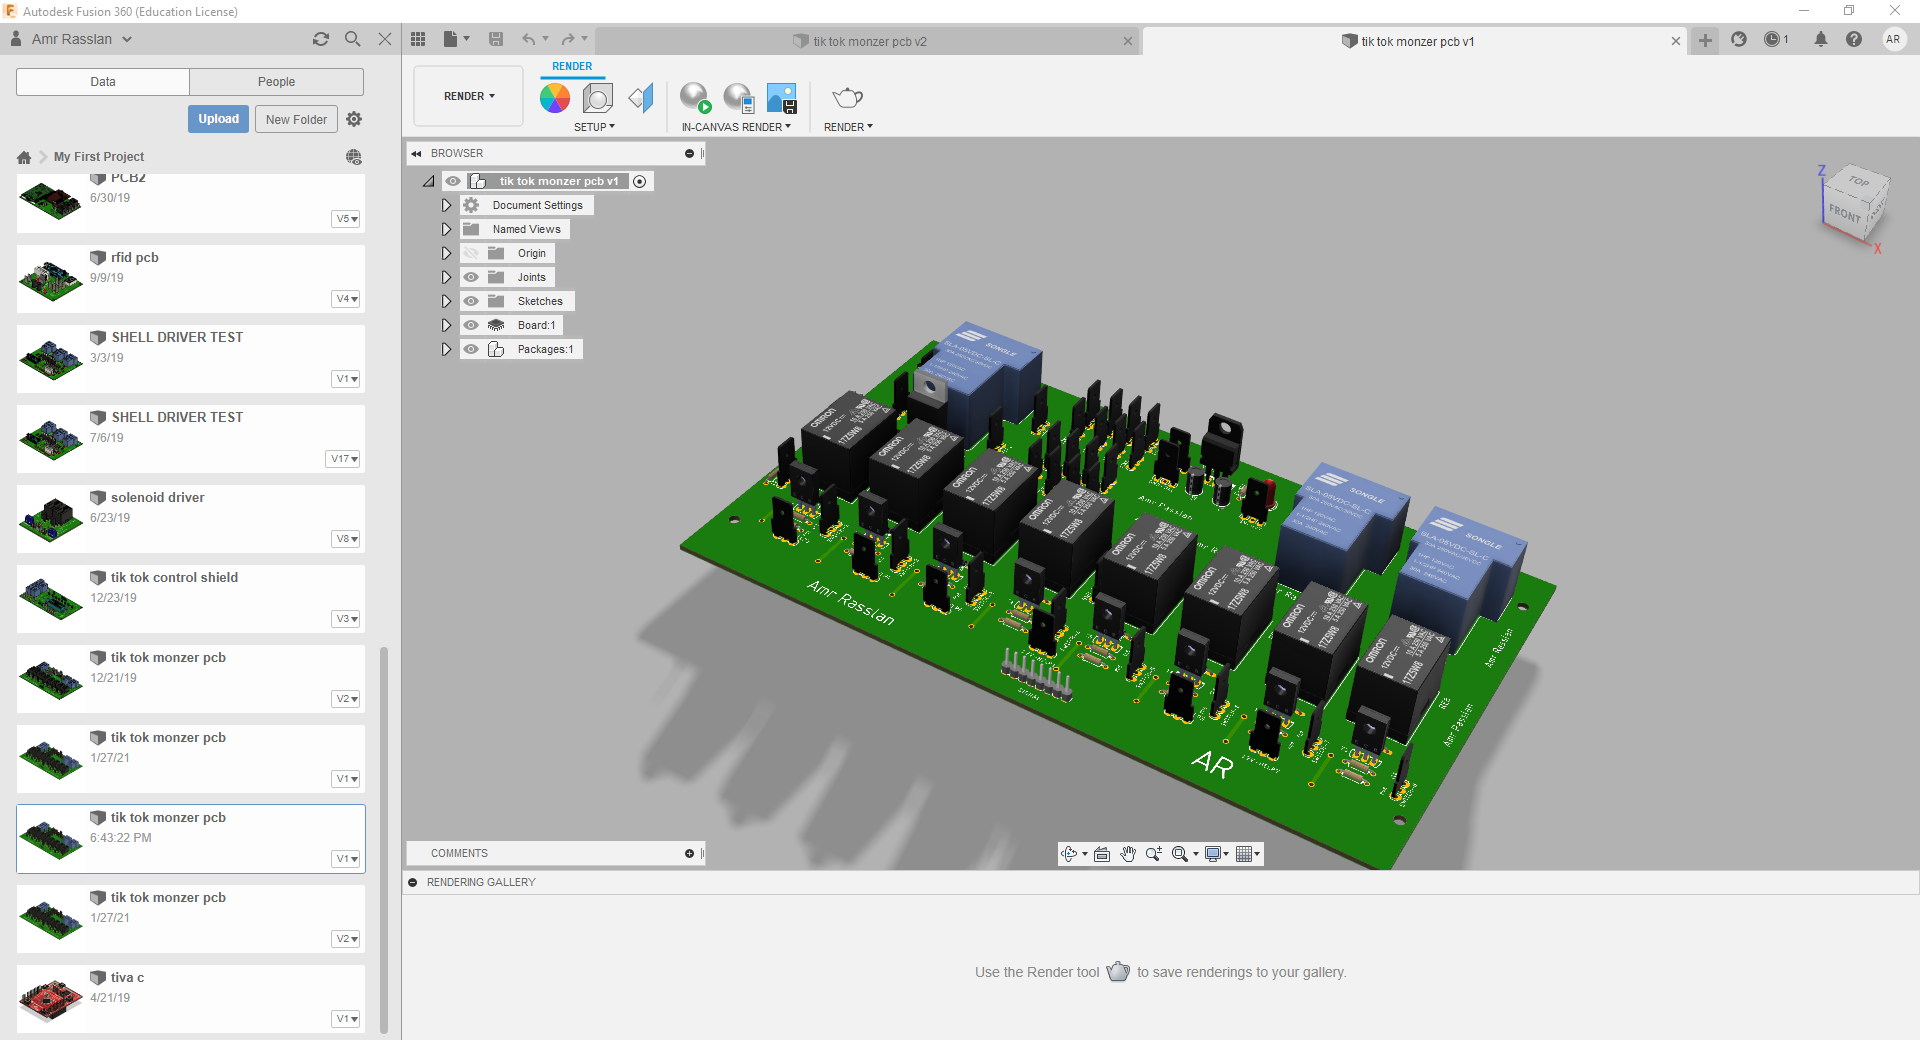
Task: Open In-Canvas Render settings icon
Action: point(738,98)
